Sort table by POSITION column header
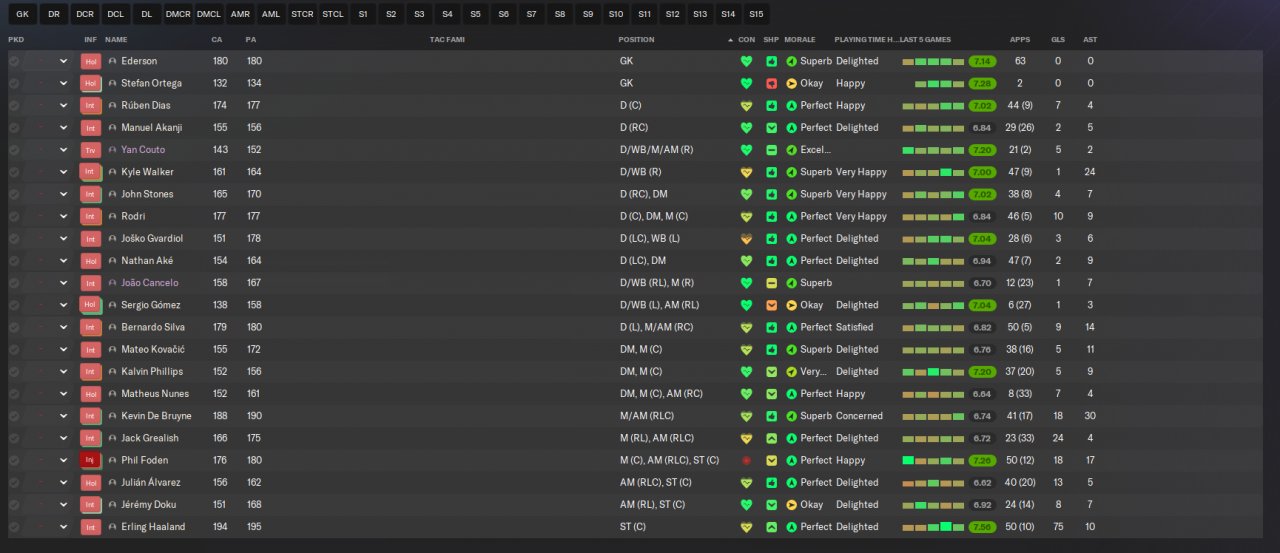The height and width of the screenshot is (553, 1280). click(636, 40)
